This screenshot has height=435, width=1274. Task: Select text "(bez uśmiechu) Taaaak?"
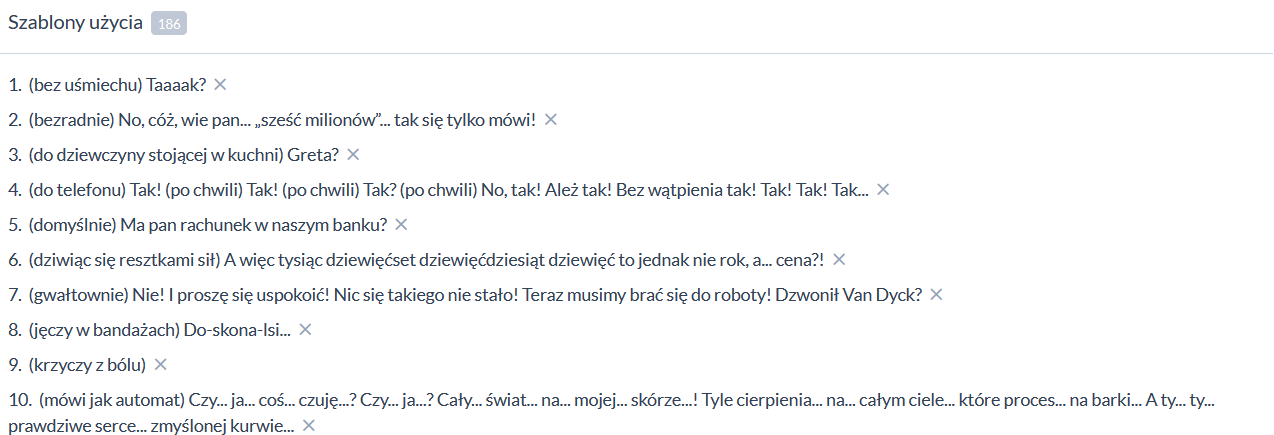click(x=117, y=85)
